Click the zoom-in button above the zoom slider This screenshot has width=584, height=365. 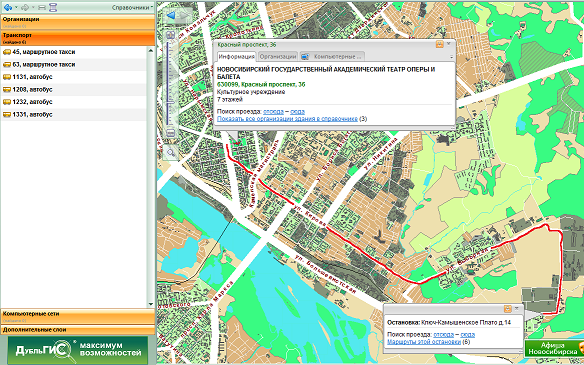(171, 36)
